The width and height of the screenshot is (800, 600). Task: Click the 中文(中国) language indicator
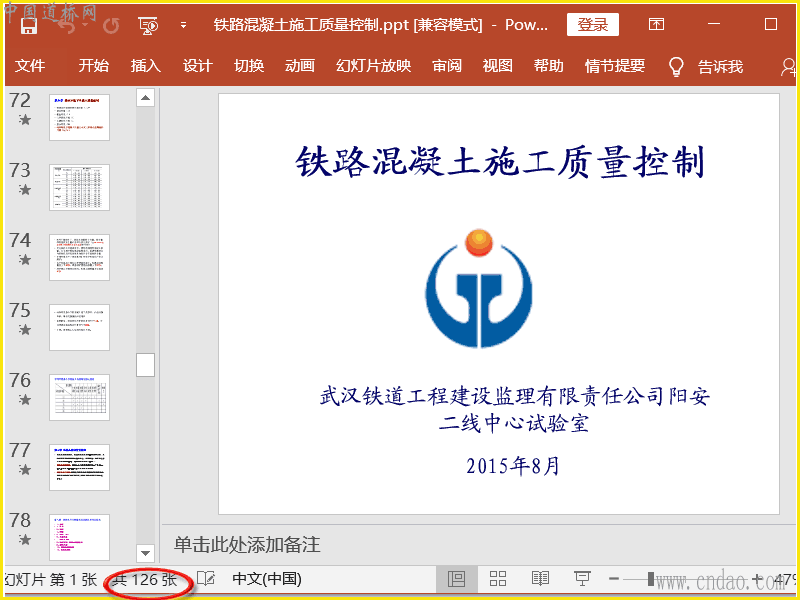click(267, 579)
